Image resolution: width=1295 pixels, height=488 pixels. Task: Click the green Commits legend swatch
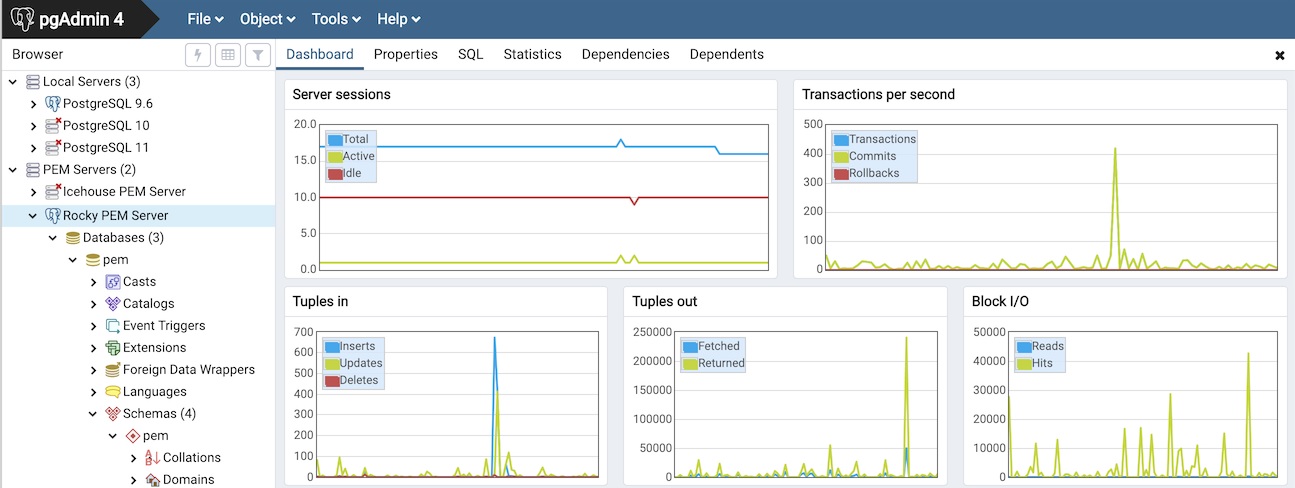coord(841,157)
